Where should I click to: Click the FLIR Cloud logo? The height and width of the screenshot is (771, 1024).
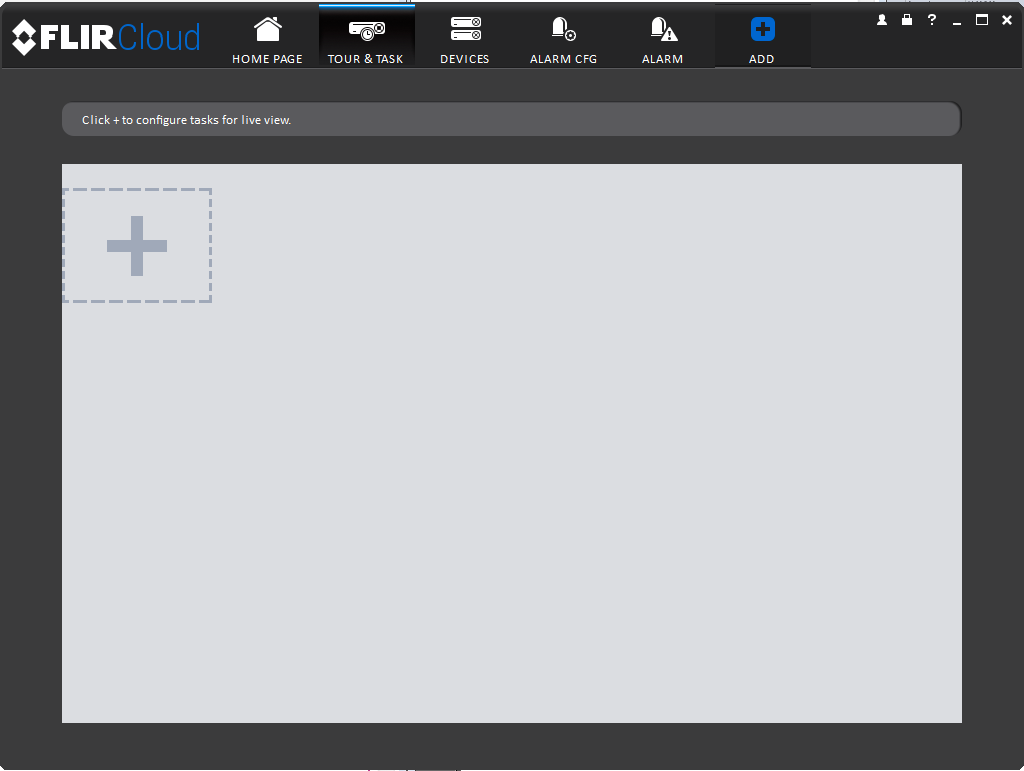click(x=106, y=37)
